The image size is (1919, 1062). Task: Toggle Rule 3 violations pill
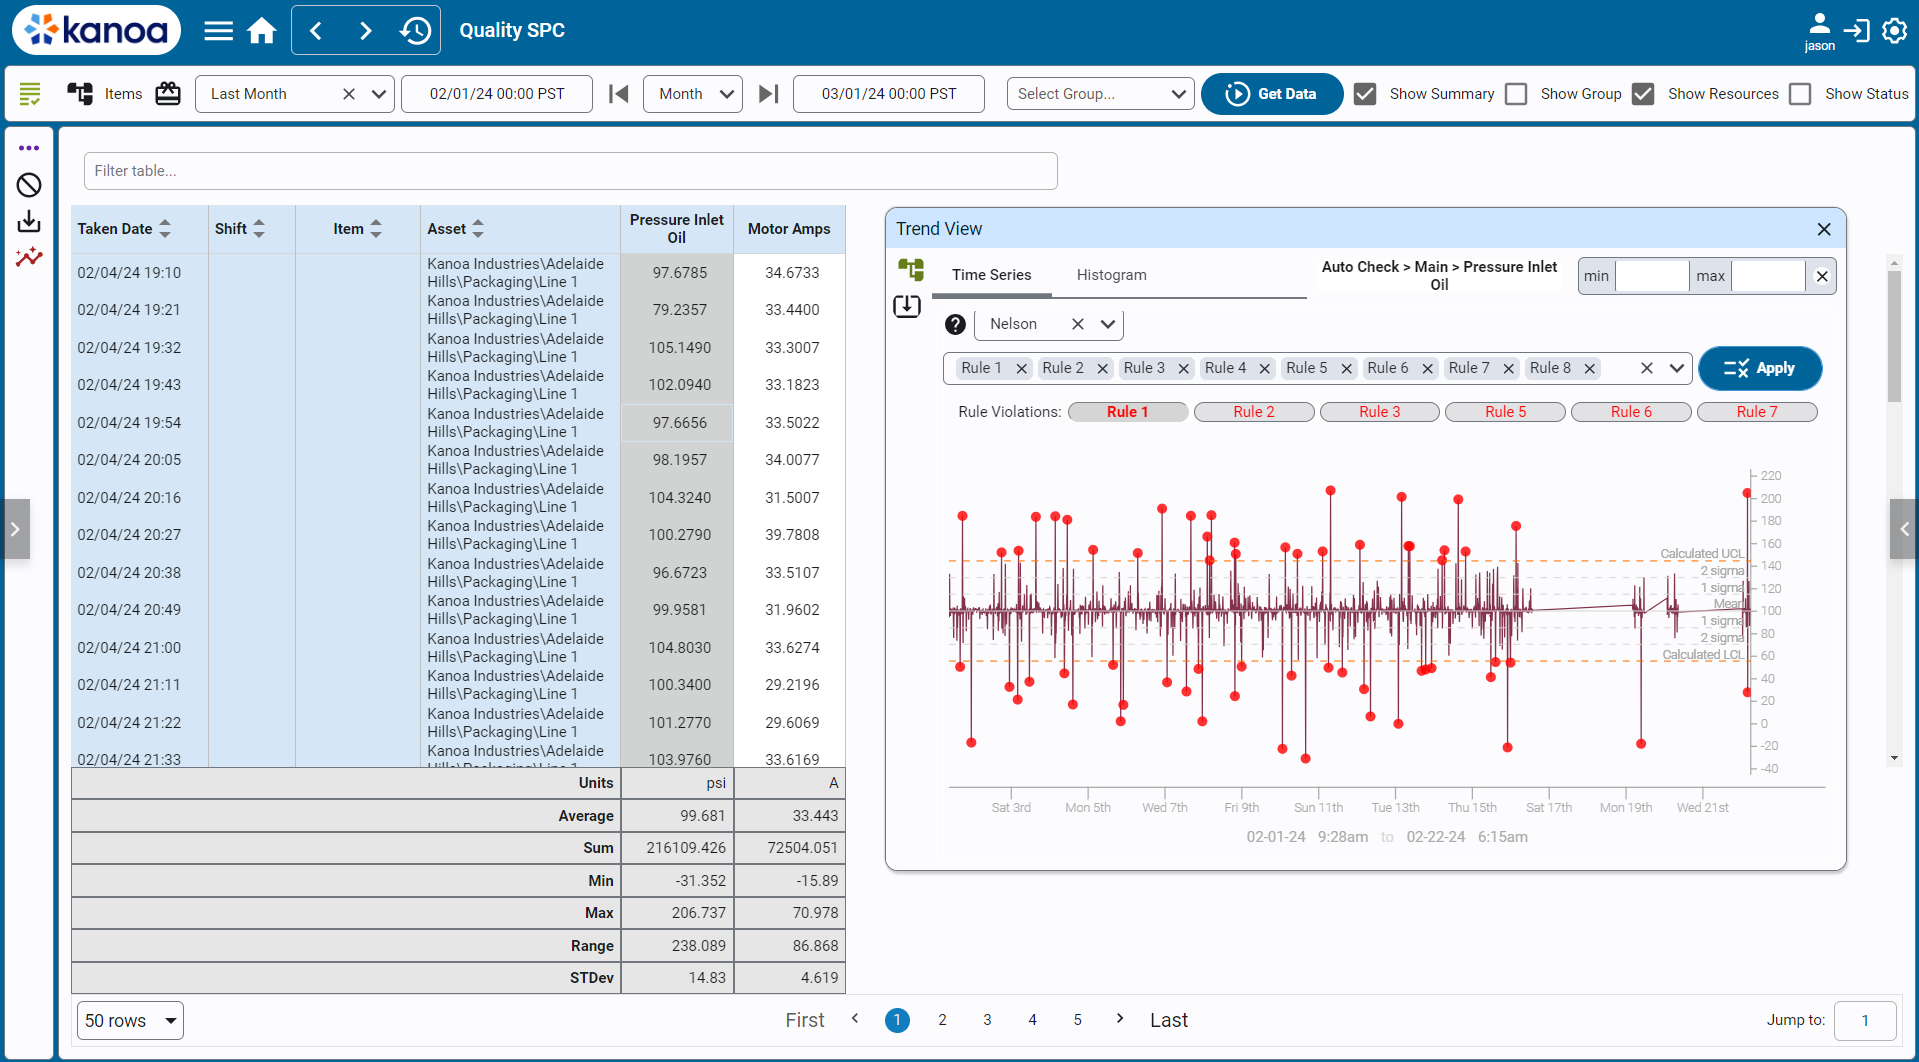[1380, 412]
